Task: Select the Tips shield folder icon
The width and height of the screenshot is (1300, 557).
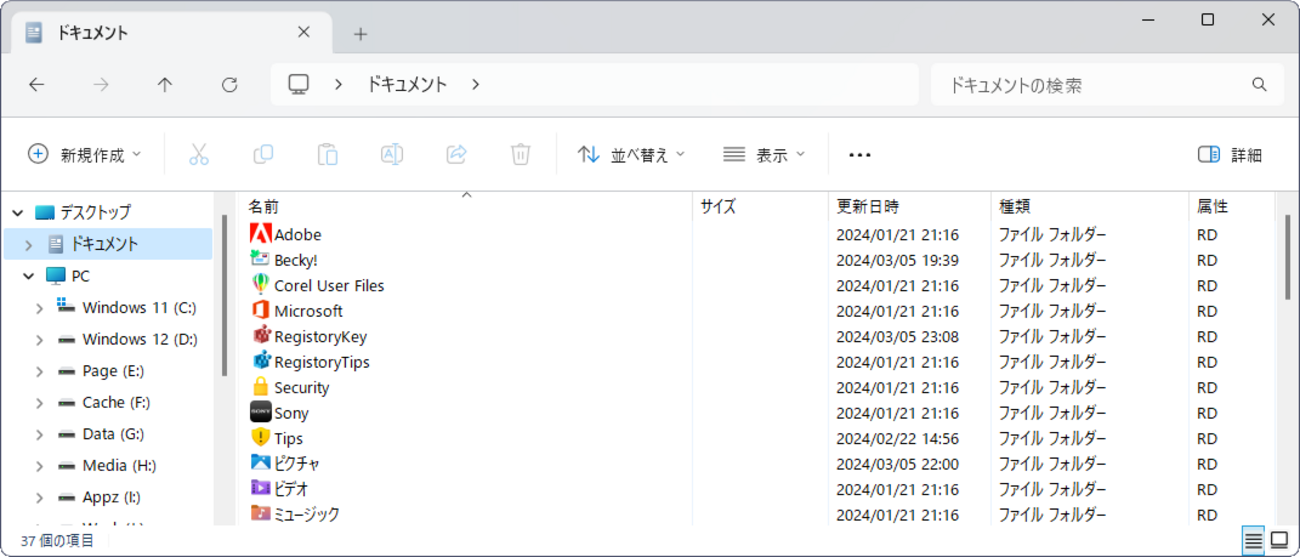Action: (260, 438)
